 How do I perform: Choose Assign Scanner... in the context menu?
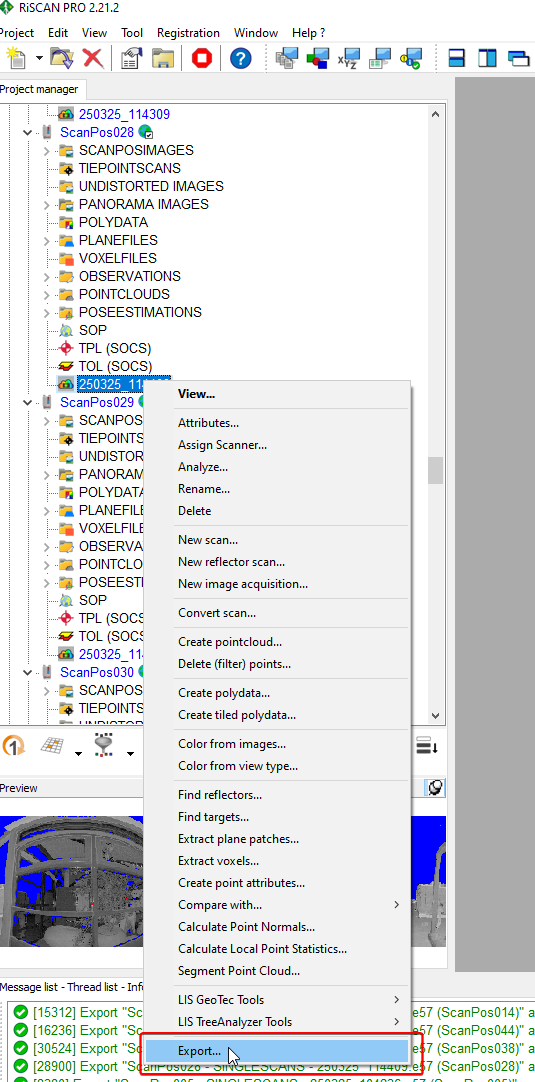point(276,445)
